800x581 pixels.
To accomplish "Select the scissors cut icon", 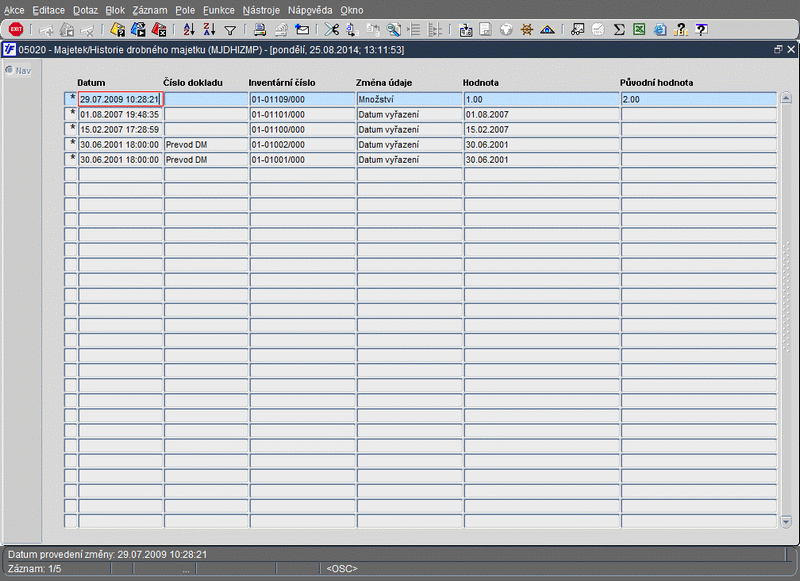I will (x=332, y=30).
